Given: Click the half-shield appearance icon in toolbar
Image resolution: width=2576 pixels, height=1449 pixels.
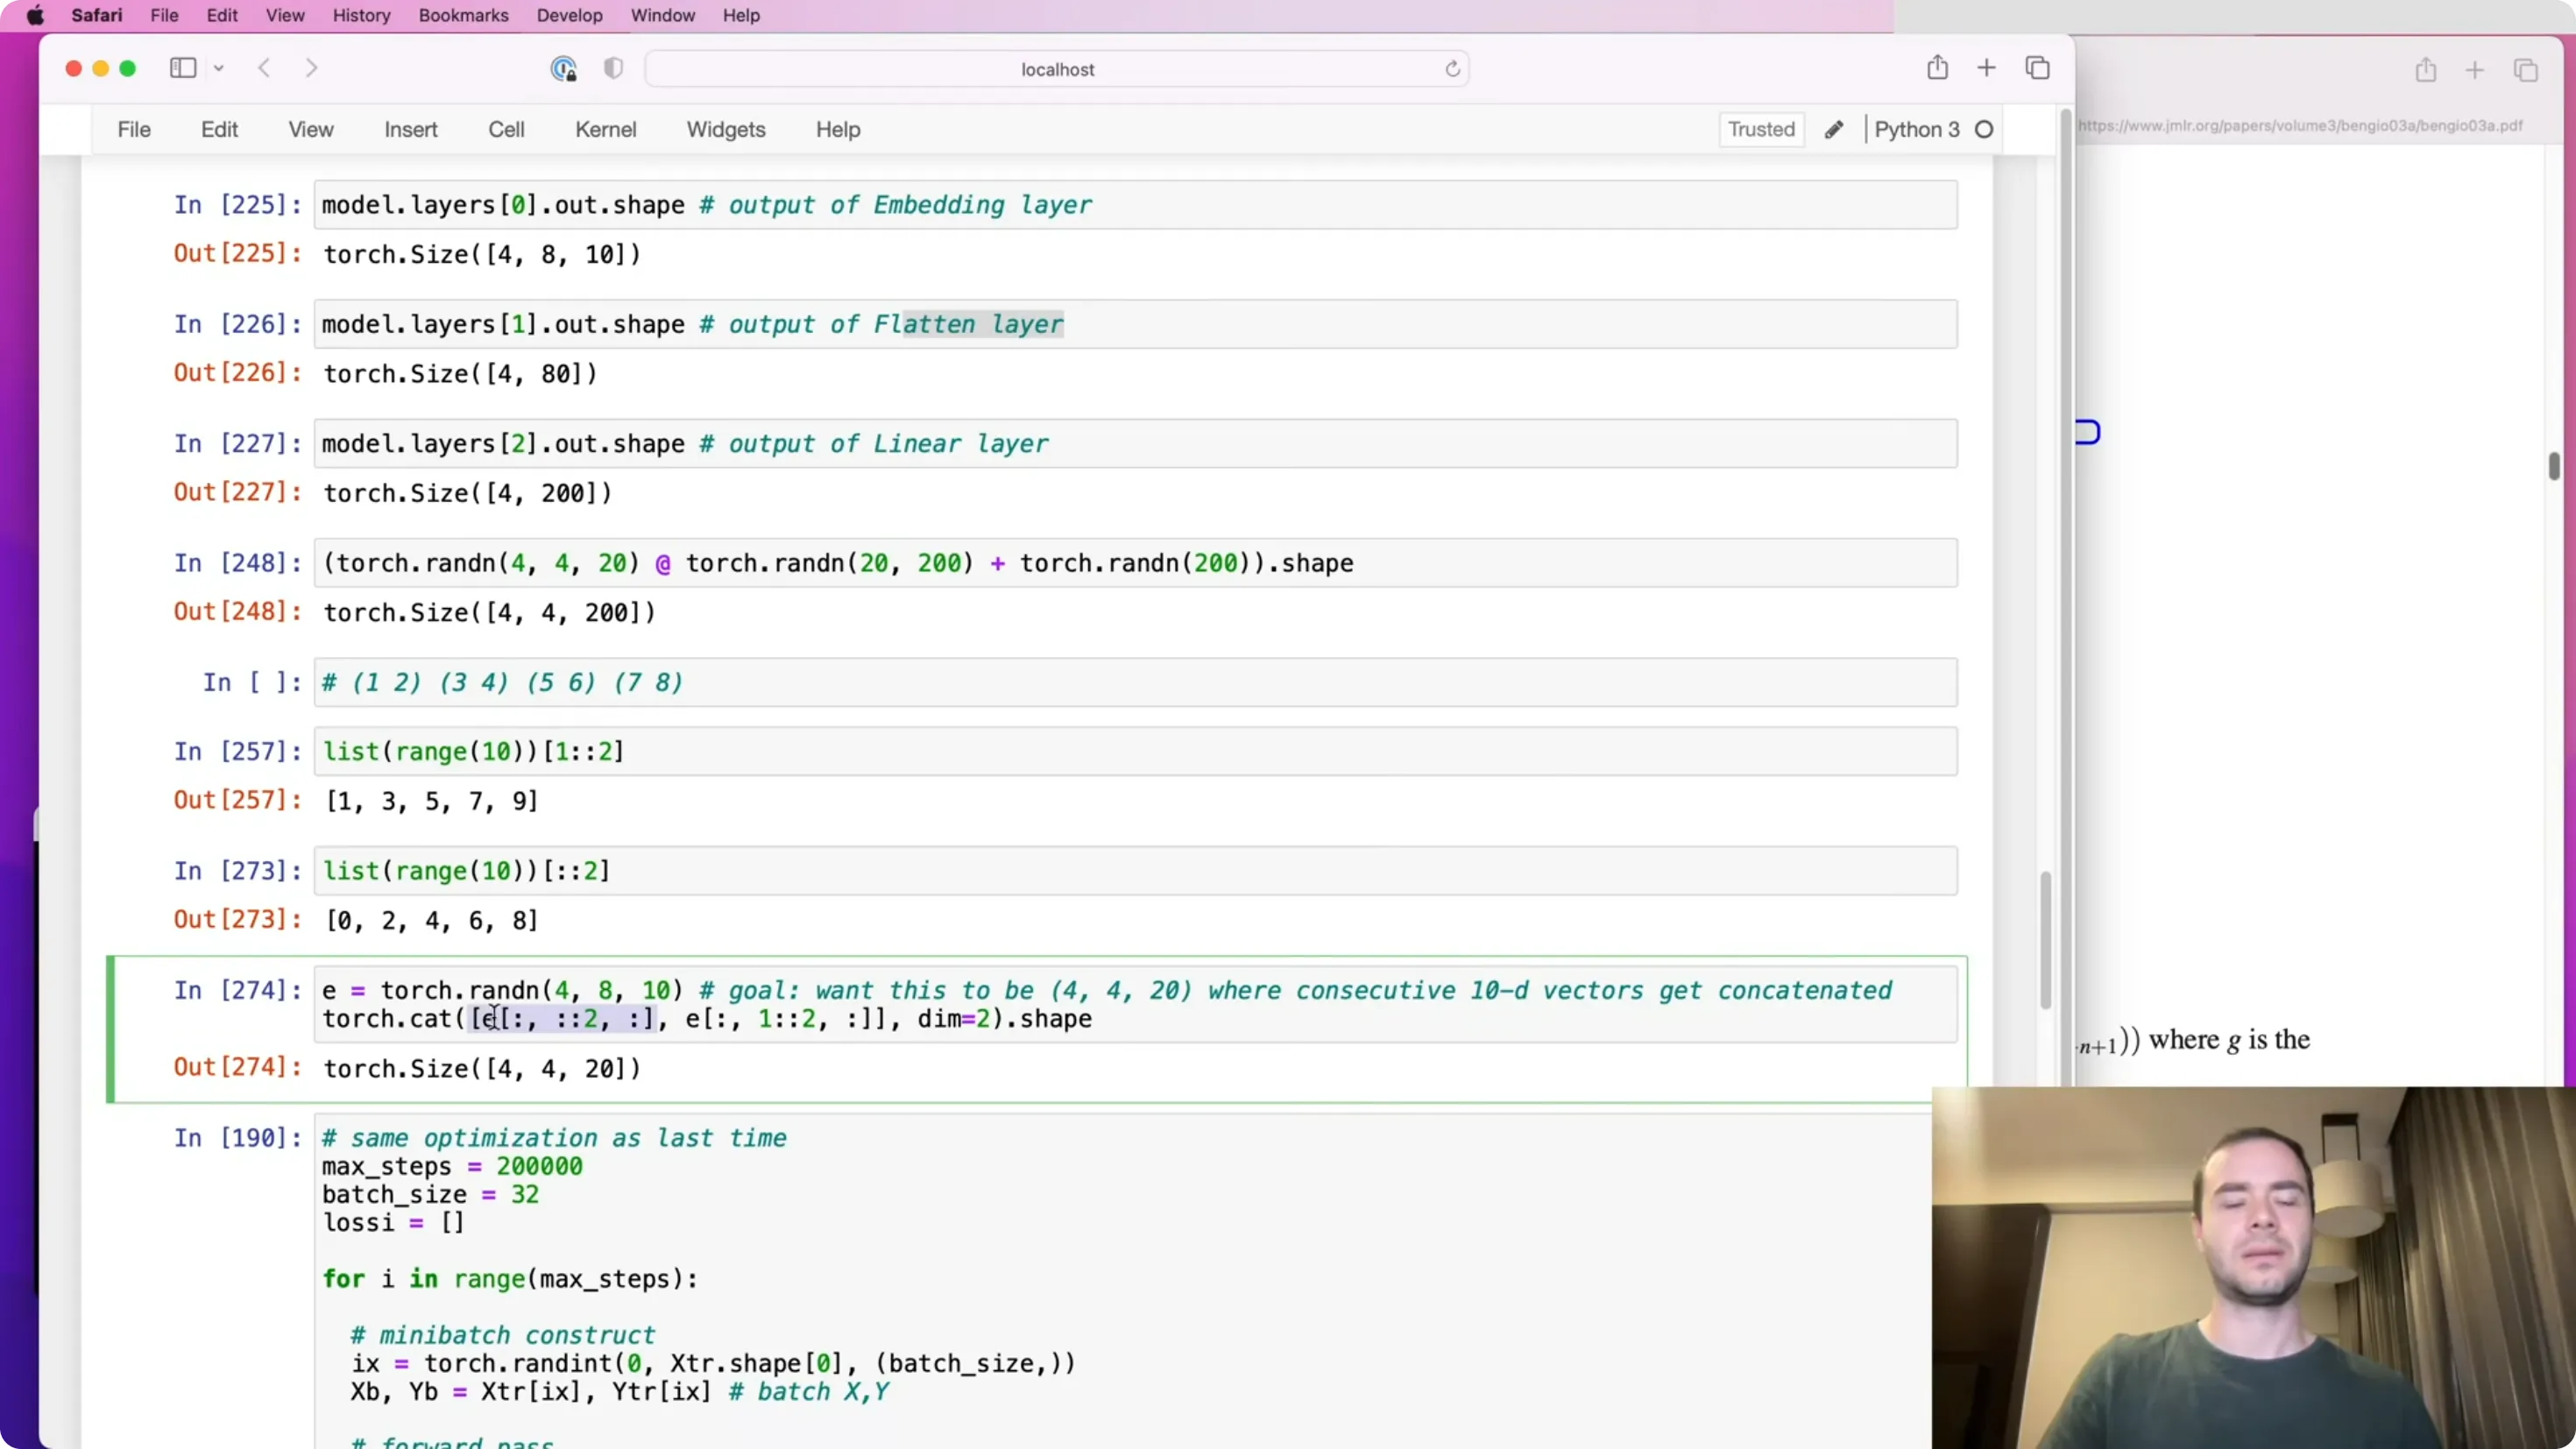Looking at the screenshot, I should pos(613,68).
